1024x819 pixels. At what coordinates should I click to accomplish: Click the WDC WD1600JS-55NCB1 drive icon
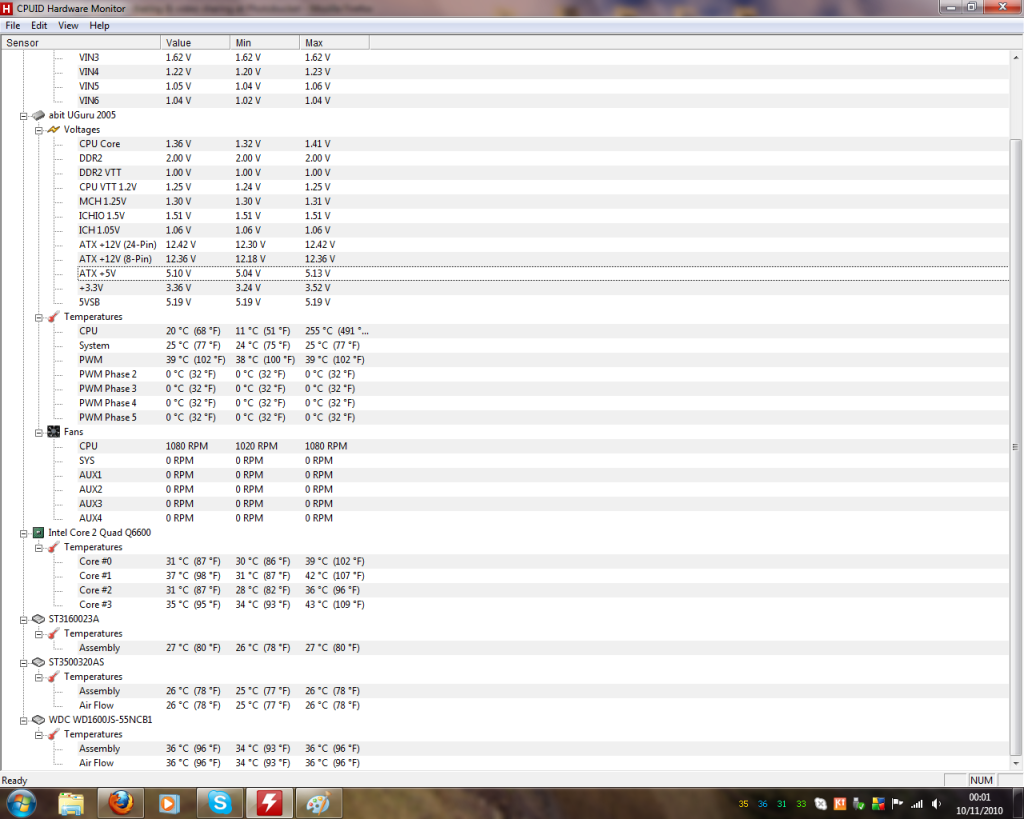pos(38,720)
